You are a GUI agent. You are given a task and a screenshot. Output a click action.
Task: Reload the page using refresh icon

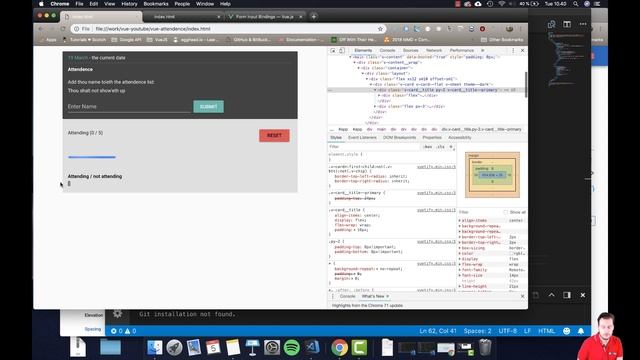click(x=62, y=29)
